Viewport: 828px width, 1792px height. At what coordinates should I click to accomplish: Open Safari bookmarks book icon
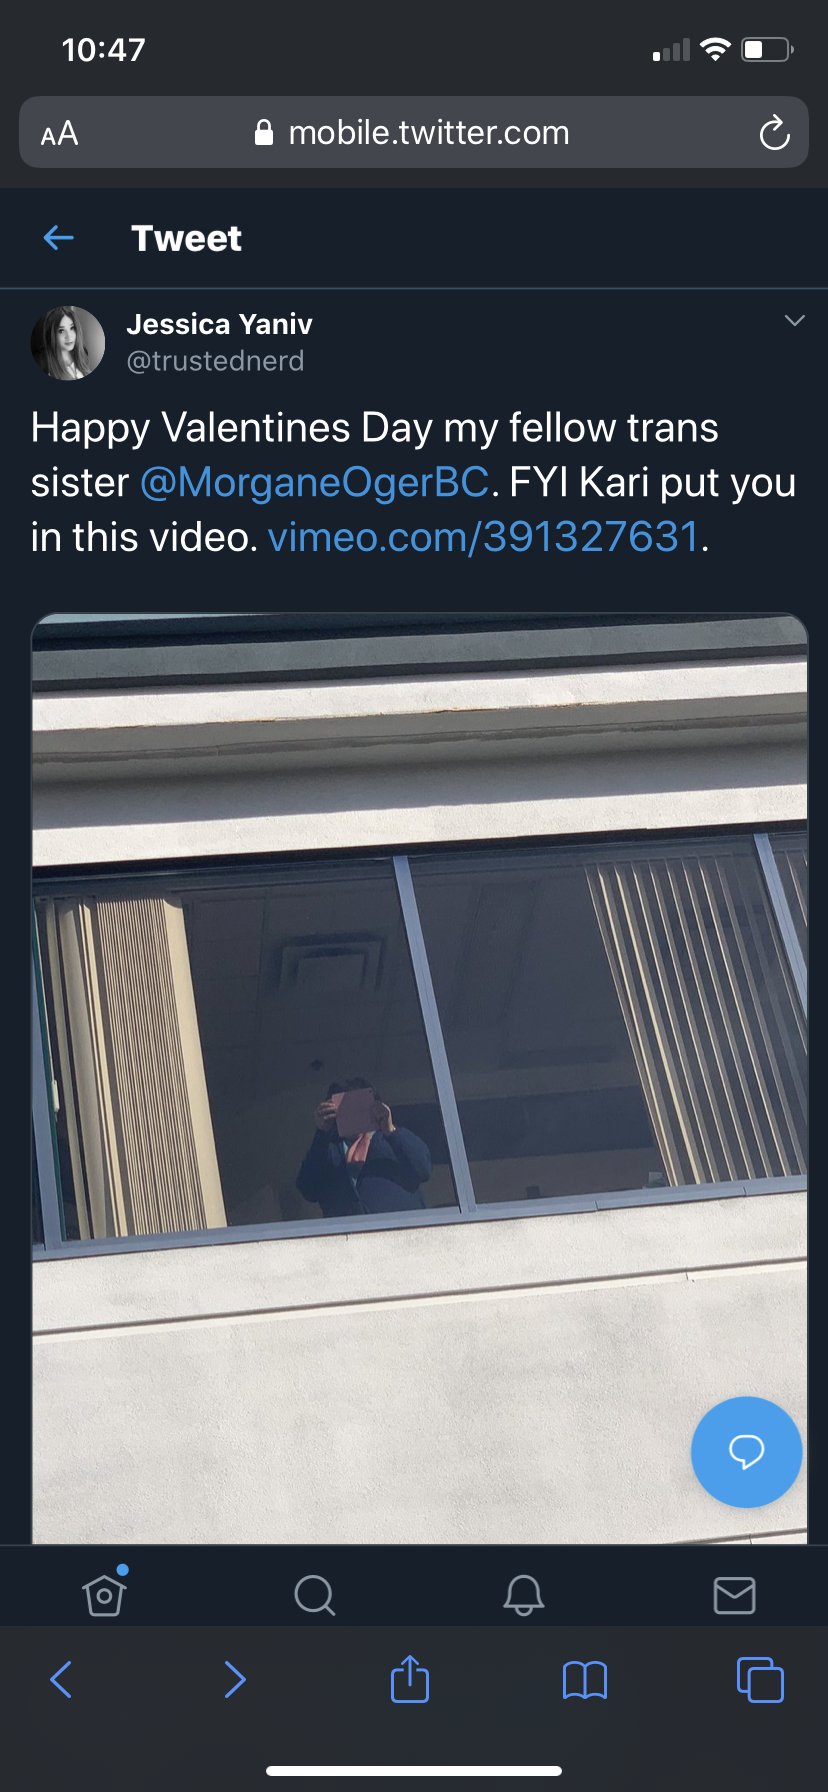tap(585, 1680)
